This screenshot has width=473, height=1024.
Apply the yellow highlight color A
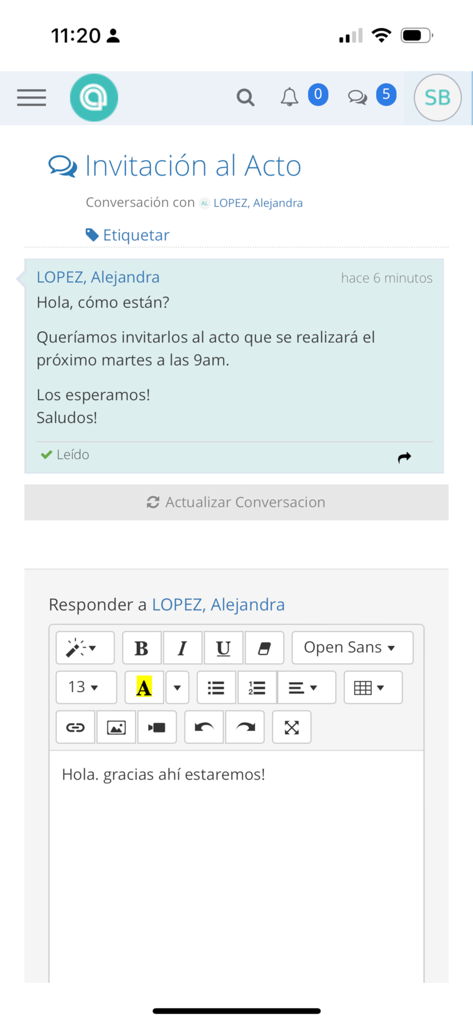144,687
